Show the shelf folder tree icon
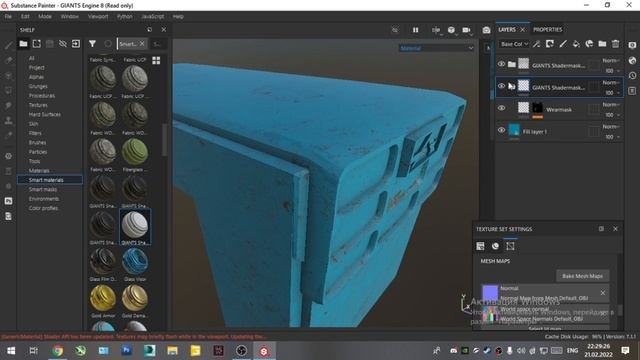Viewport: 640px width, 360px height. click(23, 44)
